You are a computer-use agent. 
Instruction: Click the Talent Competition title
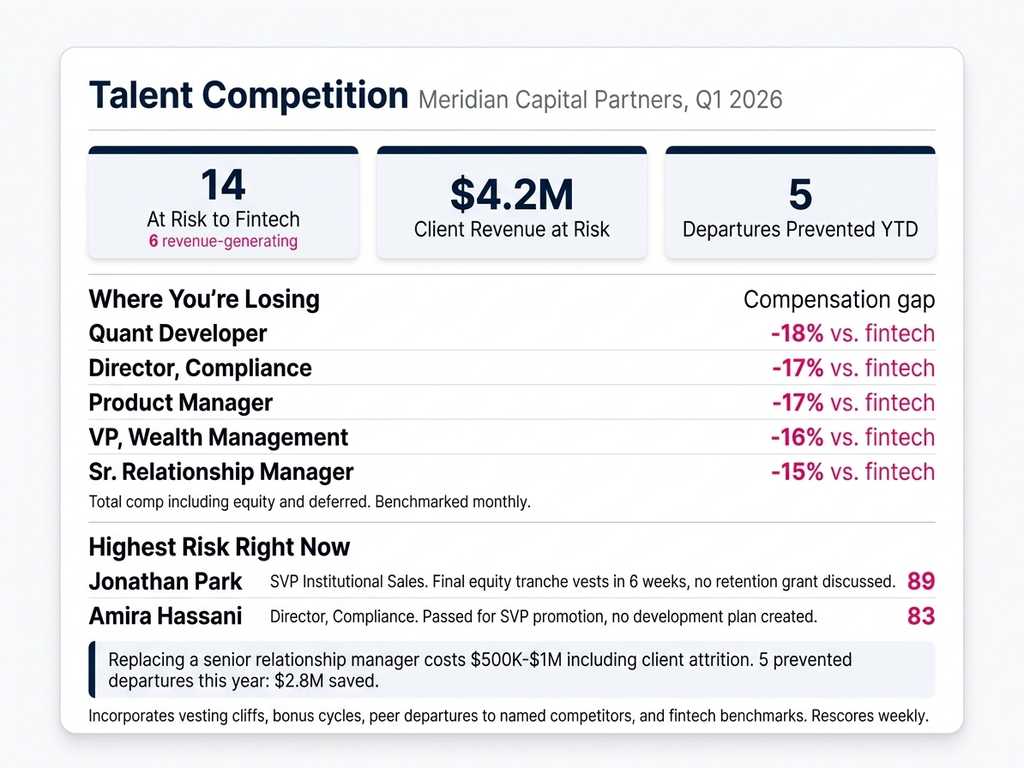coord(248,96)
